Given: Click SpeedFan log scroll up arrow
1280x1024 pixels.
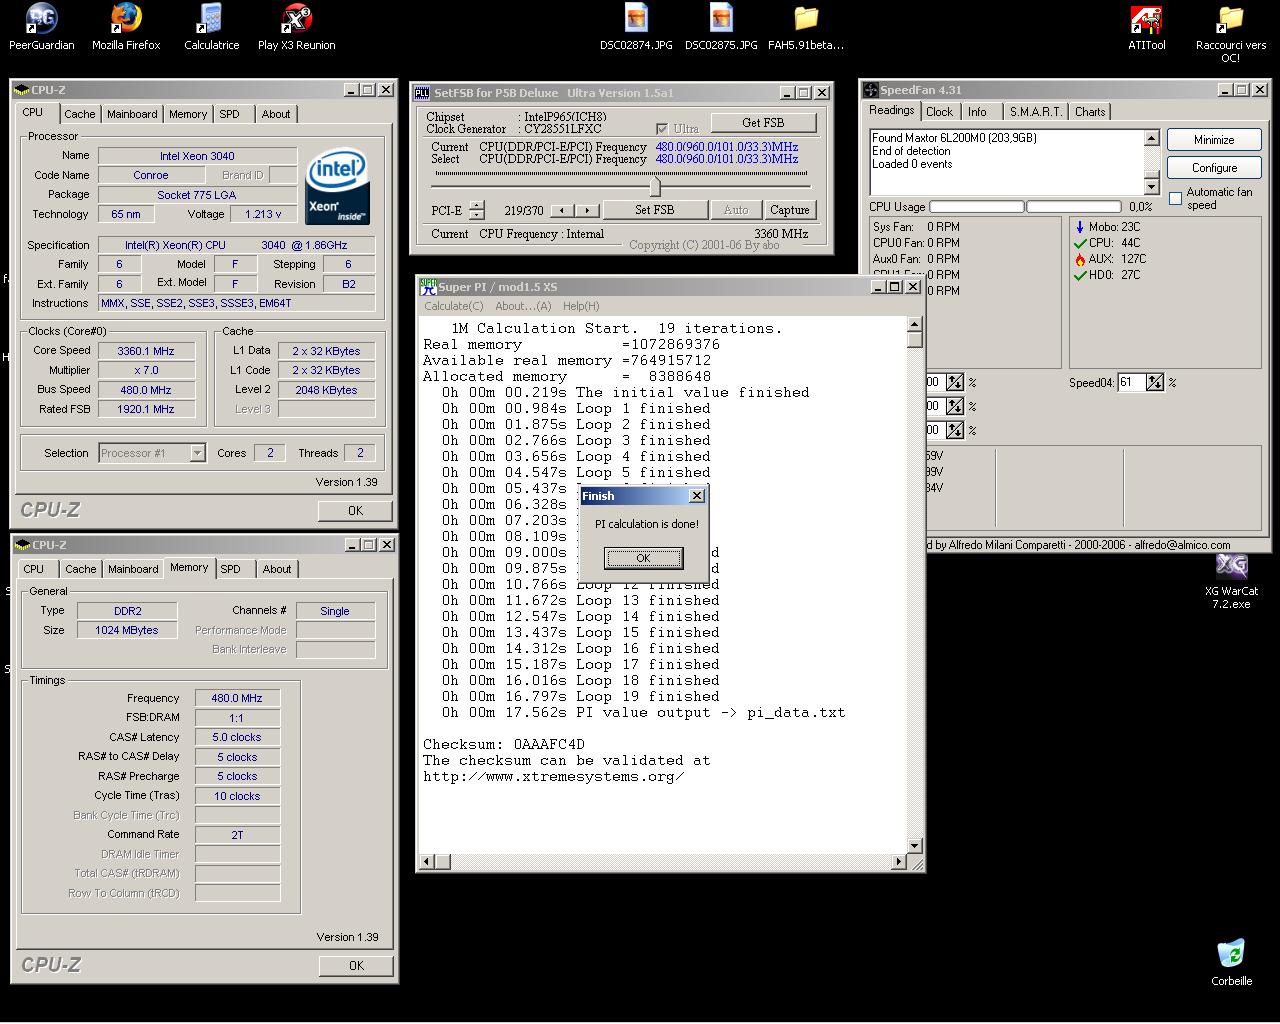Looking at the screenshot, I should (x=1151, y=138).
